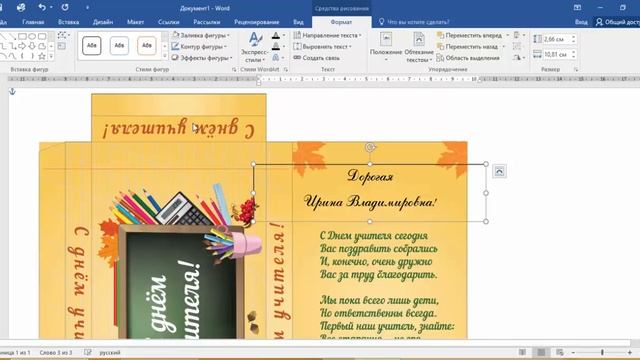Click the zoom in plus button
Viewport: 640px width, 360px height.
tap(630, 352)
